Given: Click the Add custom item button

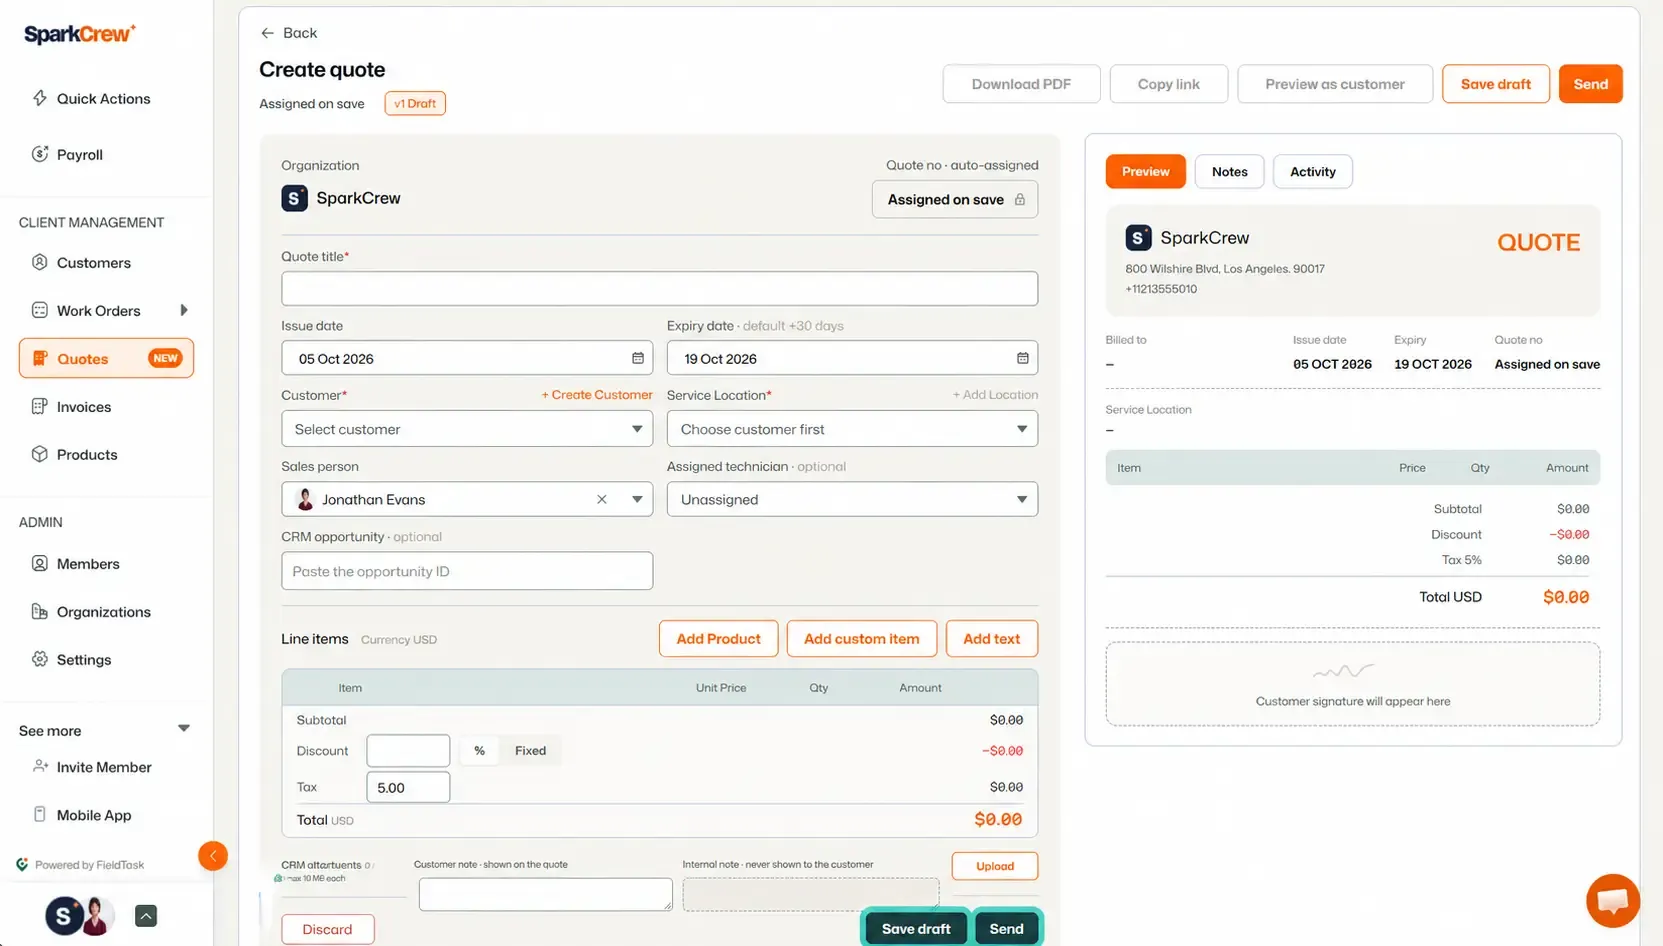Looking at the screenshot, I should pyautogui.click(x=861, y=638).
